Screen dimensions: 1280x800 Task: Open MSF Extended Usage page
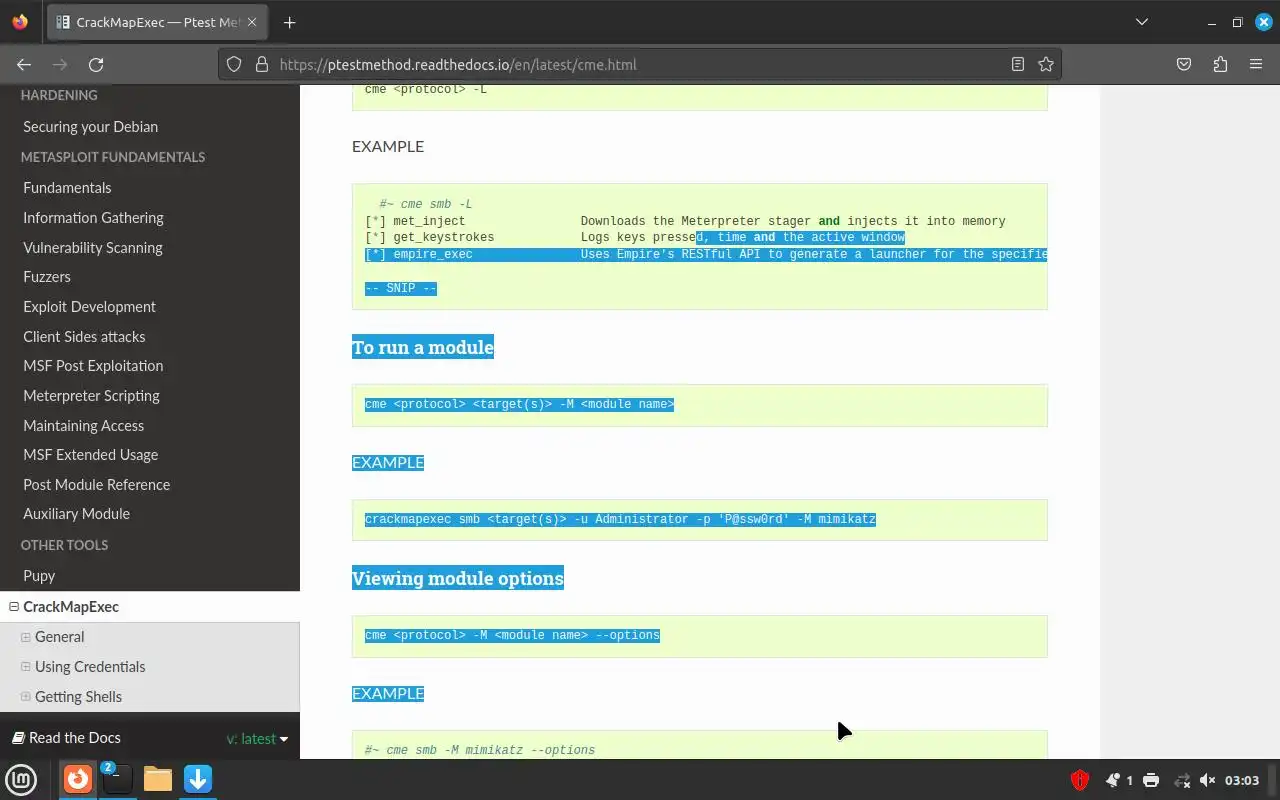(91, 455)
